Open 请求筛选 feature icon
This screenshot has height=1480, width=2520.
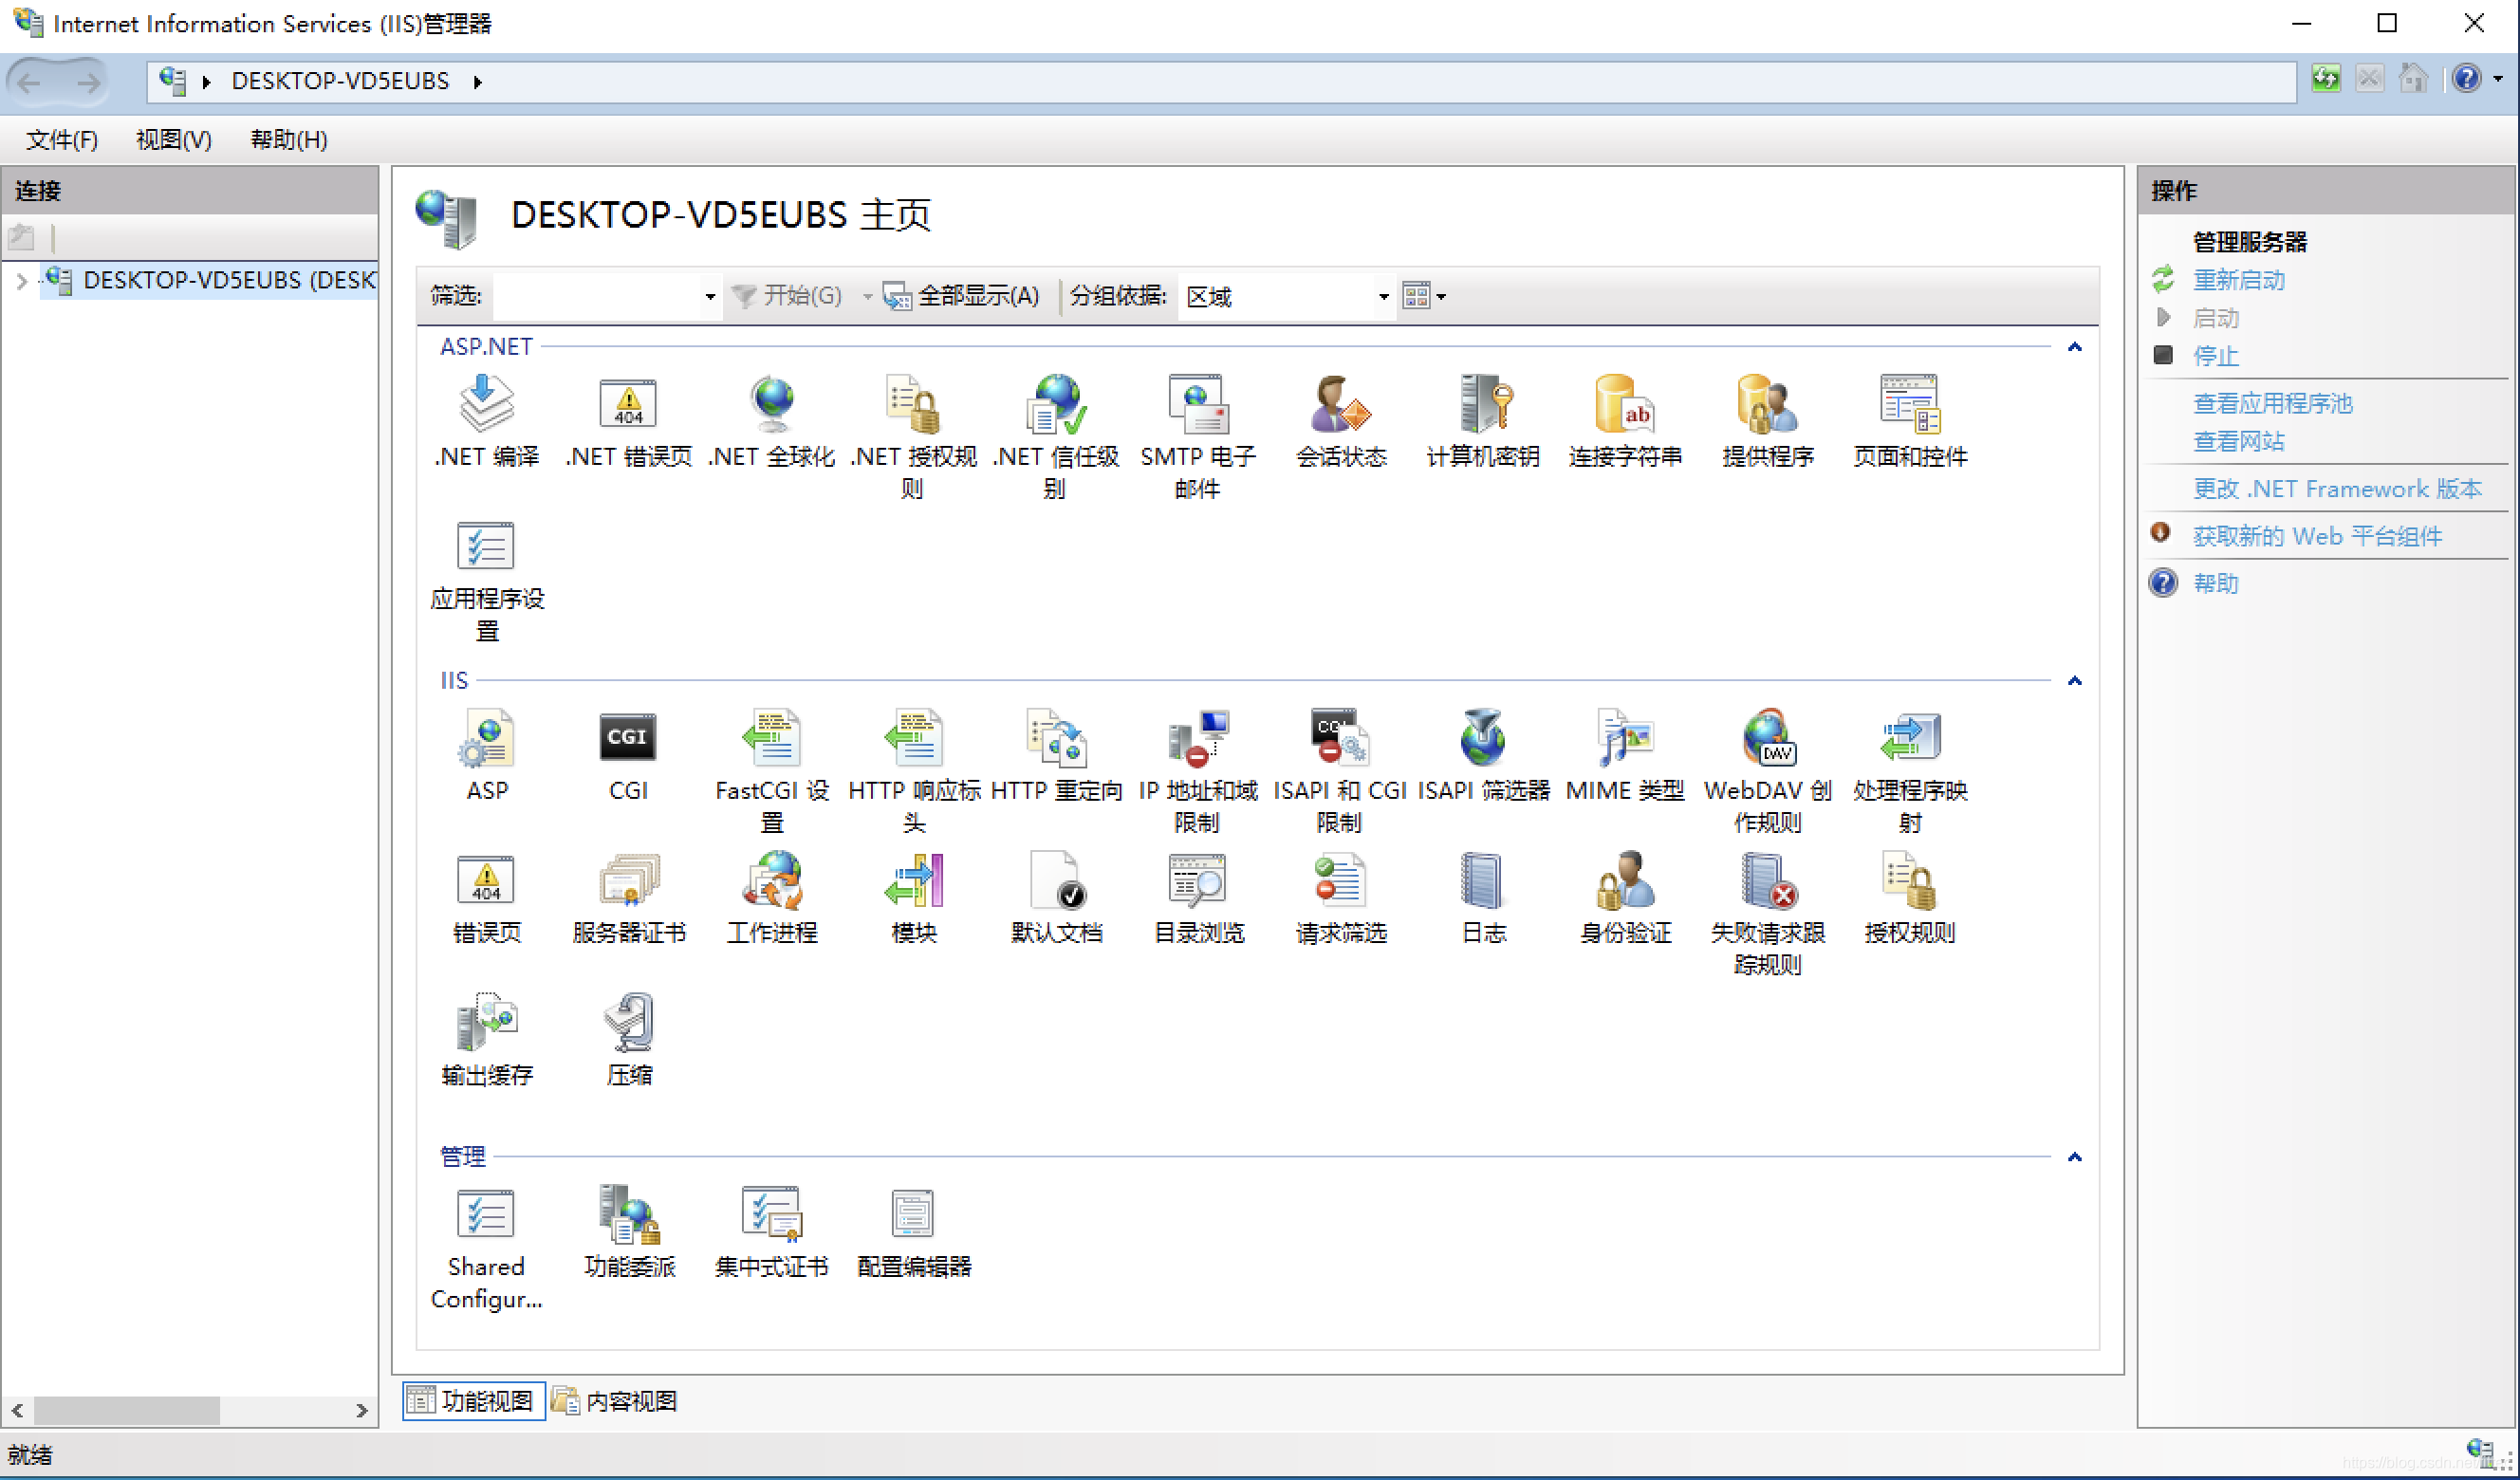pos(1340,880)
